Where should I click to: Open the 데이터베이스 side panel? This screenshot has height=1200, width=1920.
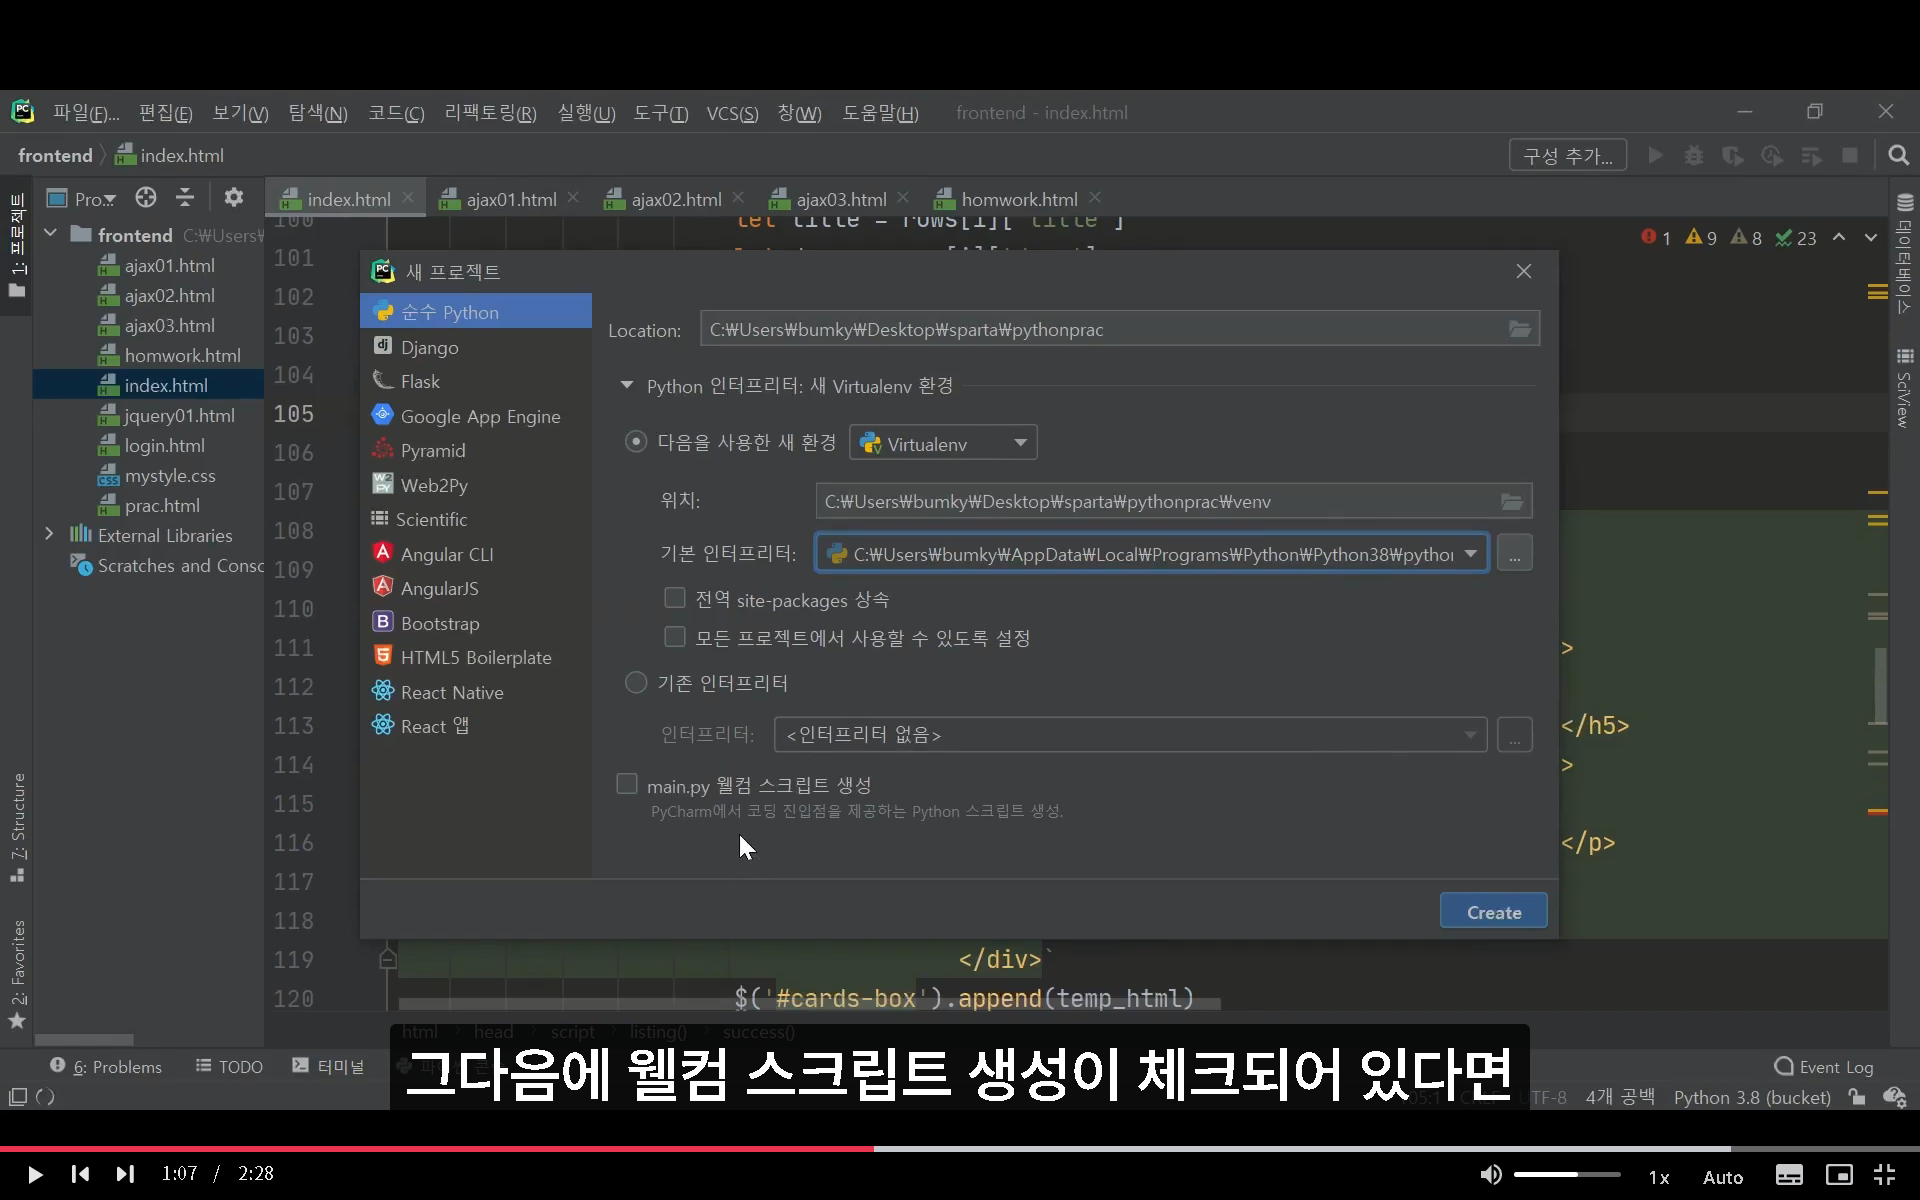click(x=1904, y=254)
